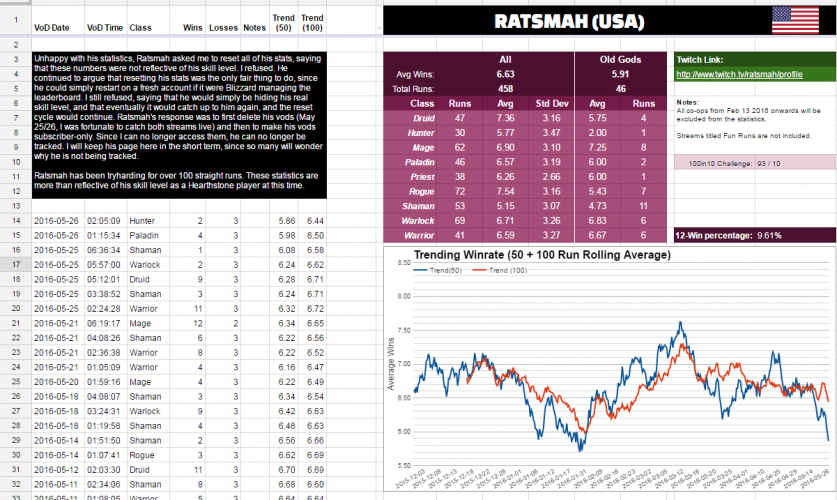837x500 pixels.
Task: Select the Std Dev header in class table
Action: coord(554,103)
